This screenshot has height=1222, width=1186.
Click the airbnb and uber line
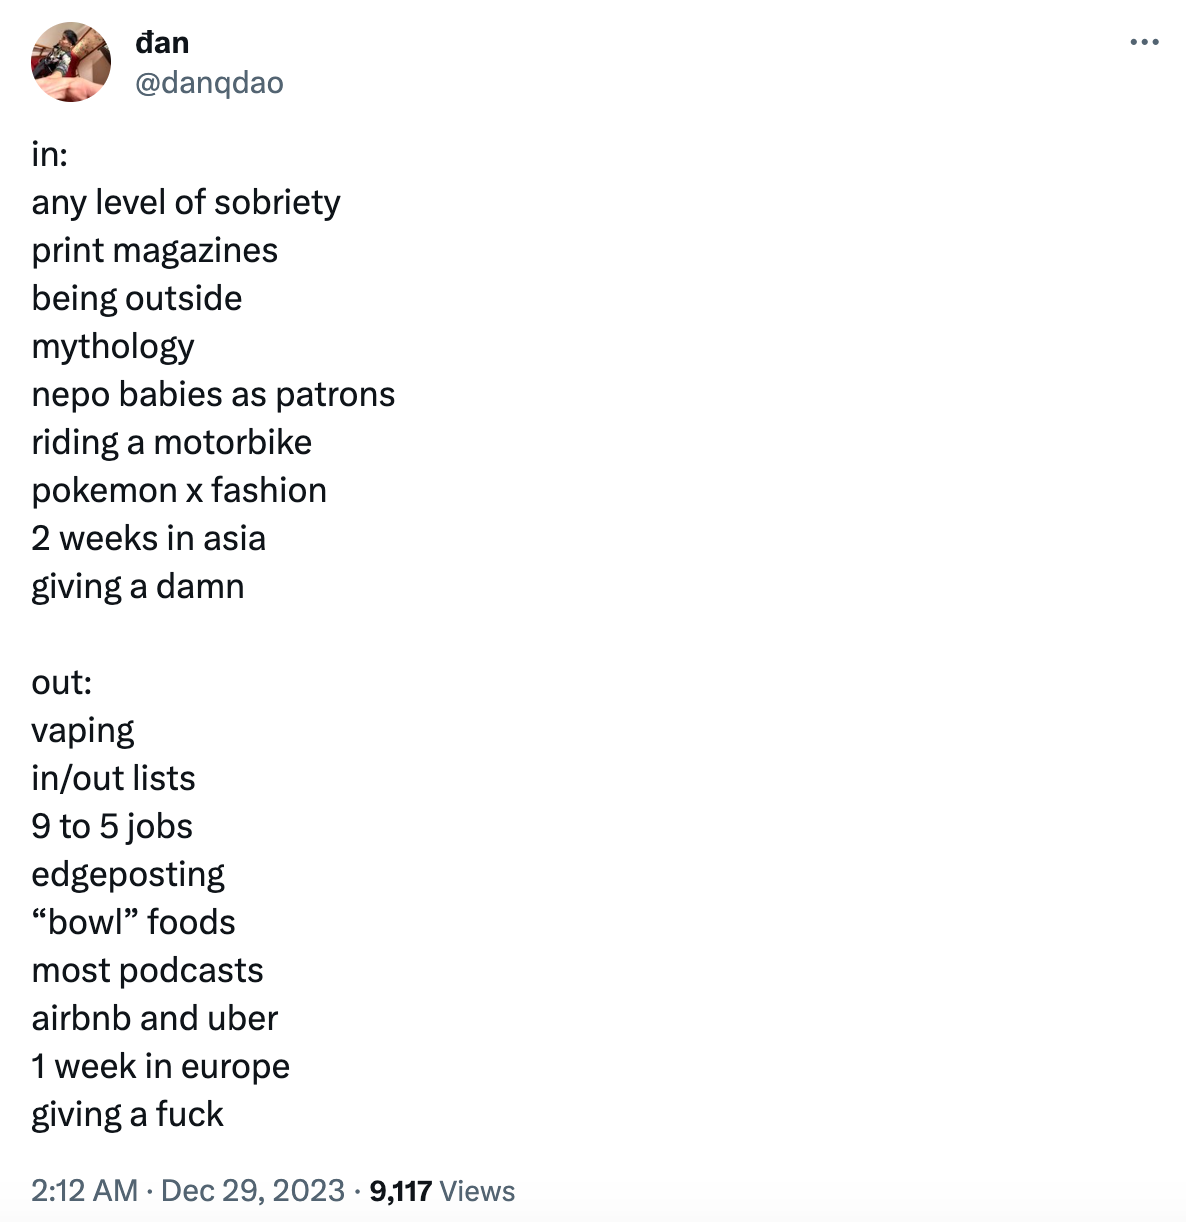coord(155,1018)
